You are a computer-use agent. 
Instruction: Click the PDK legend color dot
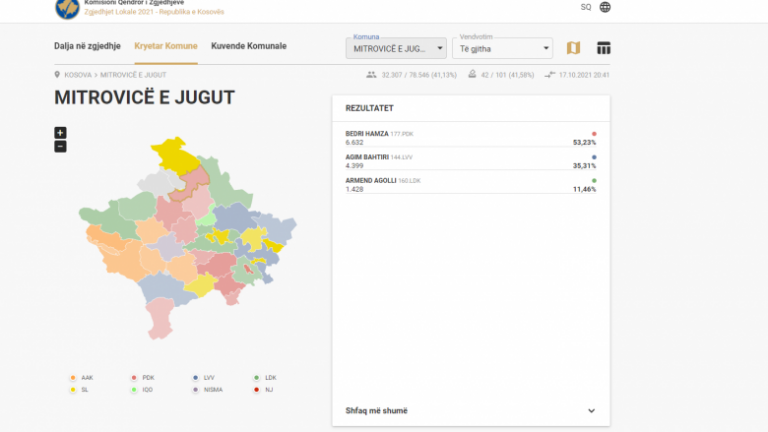tap(134, 378)
